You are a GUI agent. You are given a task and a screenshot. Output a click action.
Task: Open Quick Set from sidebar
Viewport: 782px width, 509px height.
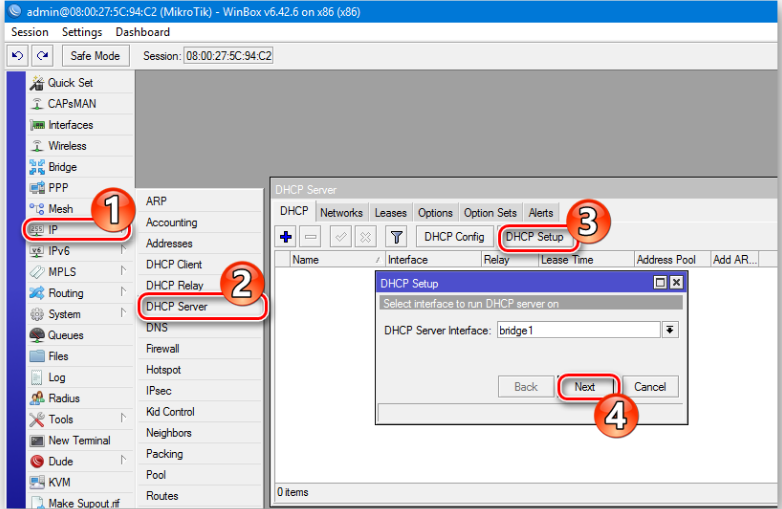pos(80,83)
